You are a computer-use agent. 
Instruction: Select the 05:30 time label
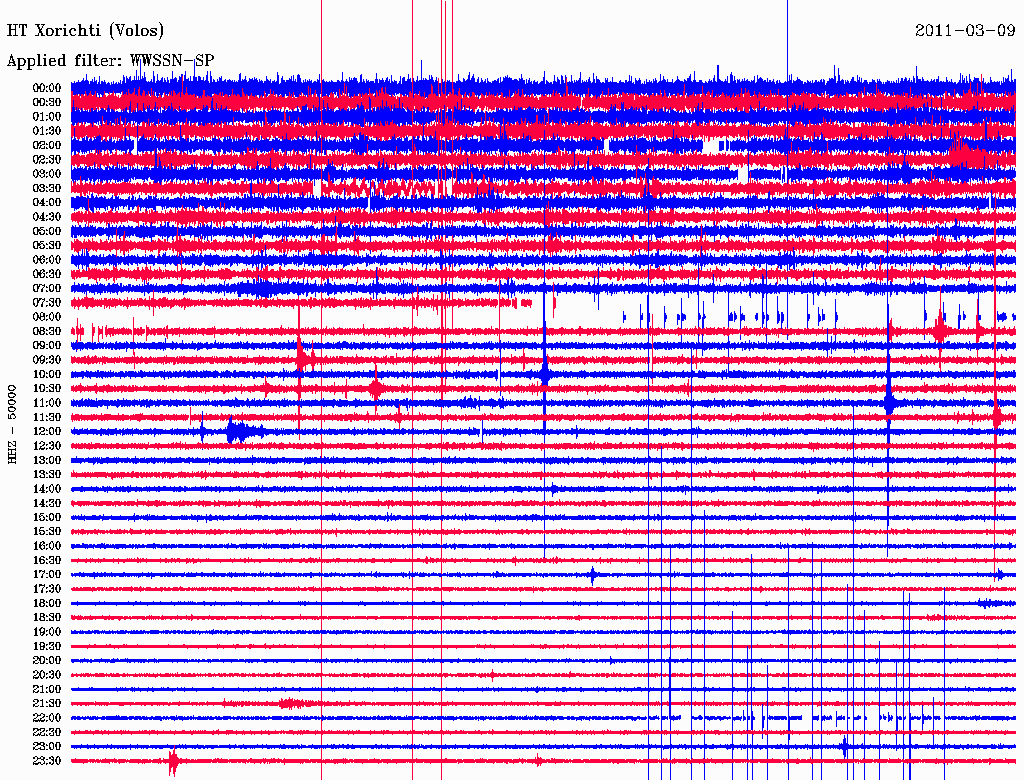(47, 246)
